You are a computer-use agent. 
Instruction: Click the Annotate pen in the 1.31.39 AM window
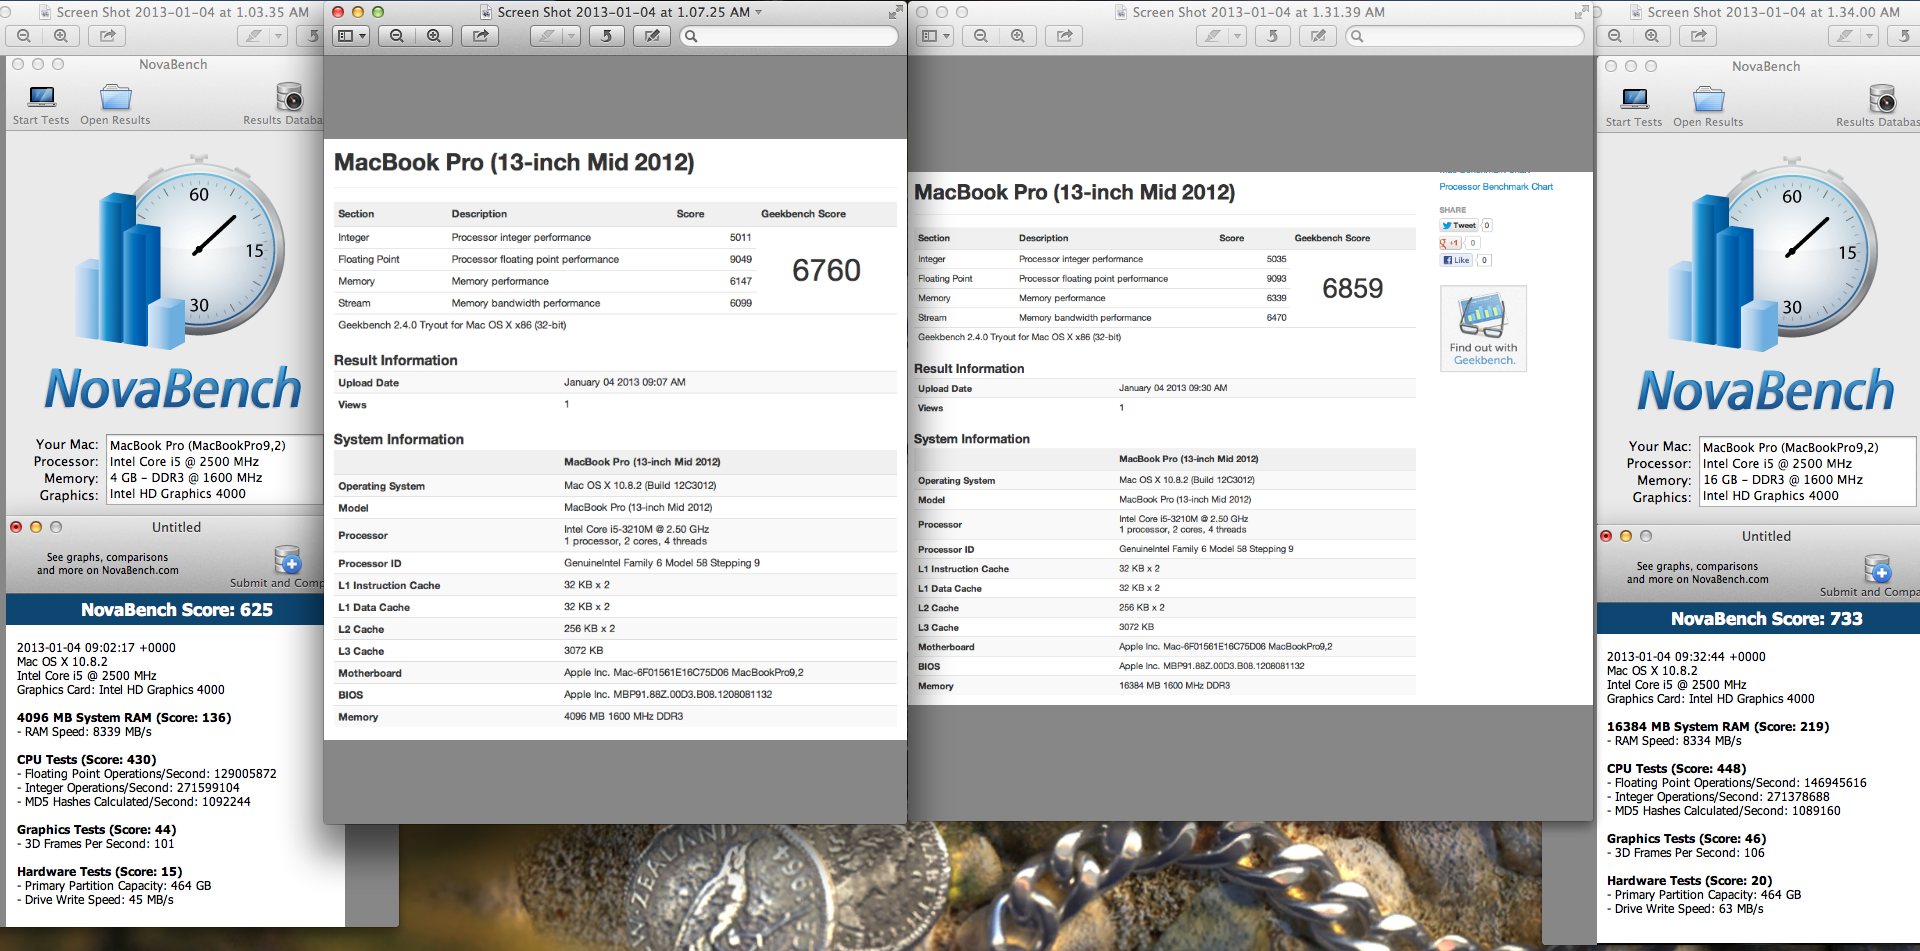coord(1213,36)
